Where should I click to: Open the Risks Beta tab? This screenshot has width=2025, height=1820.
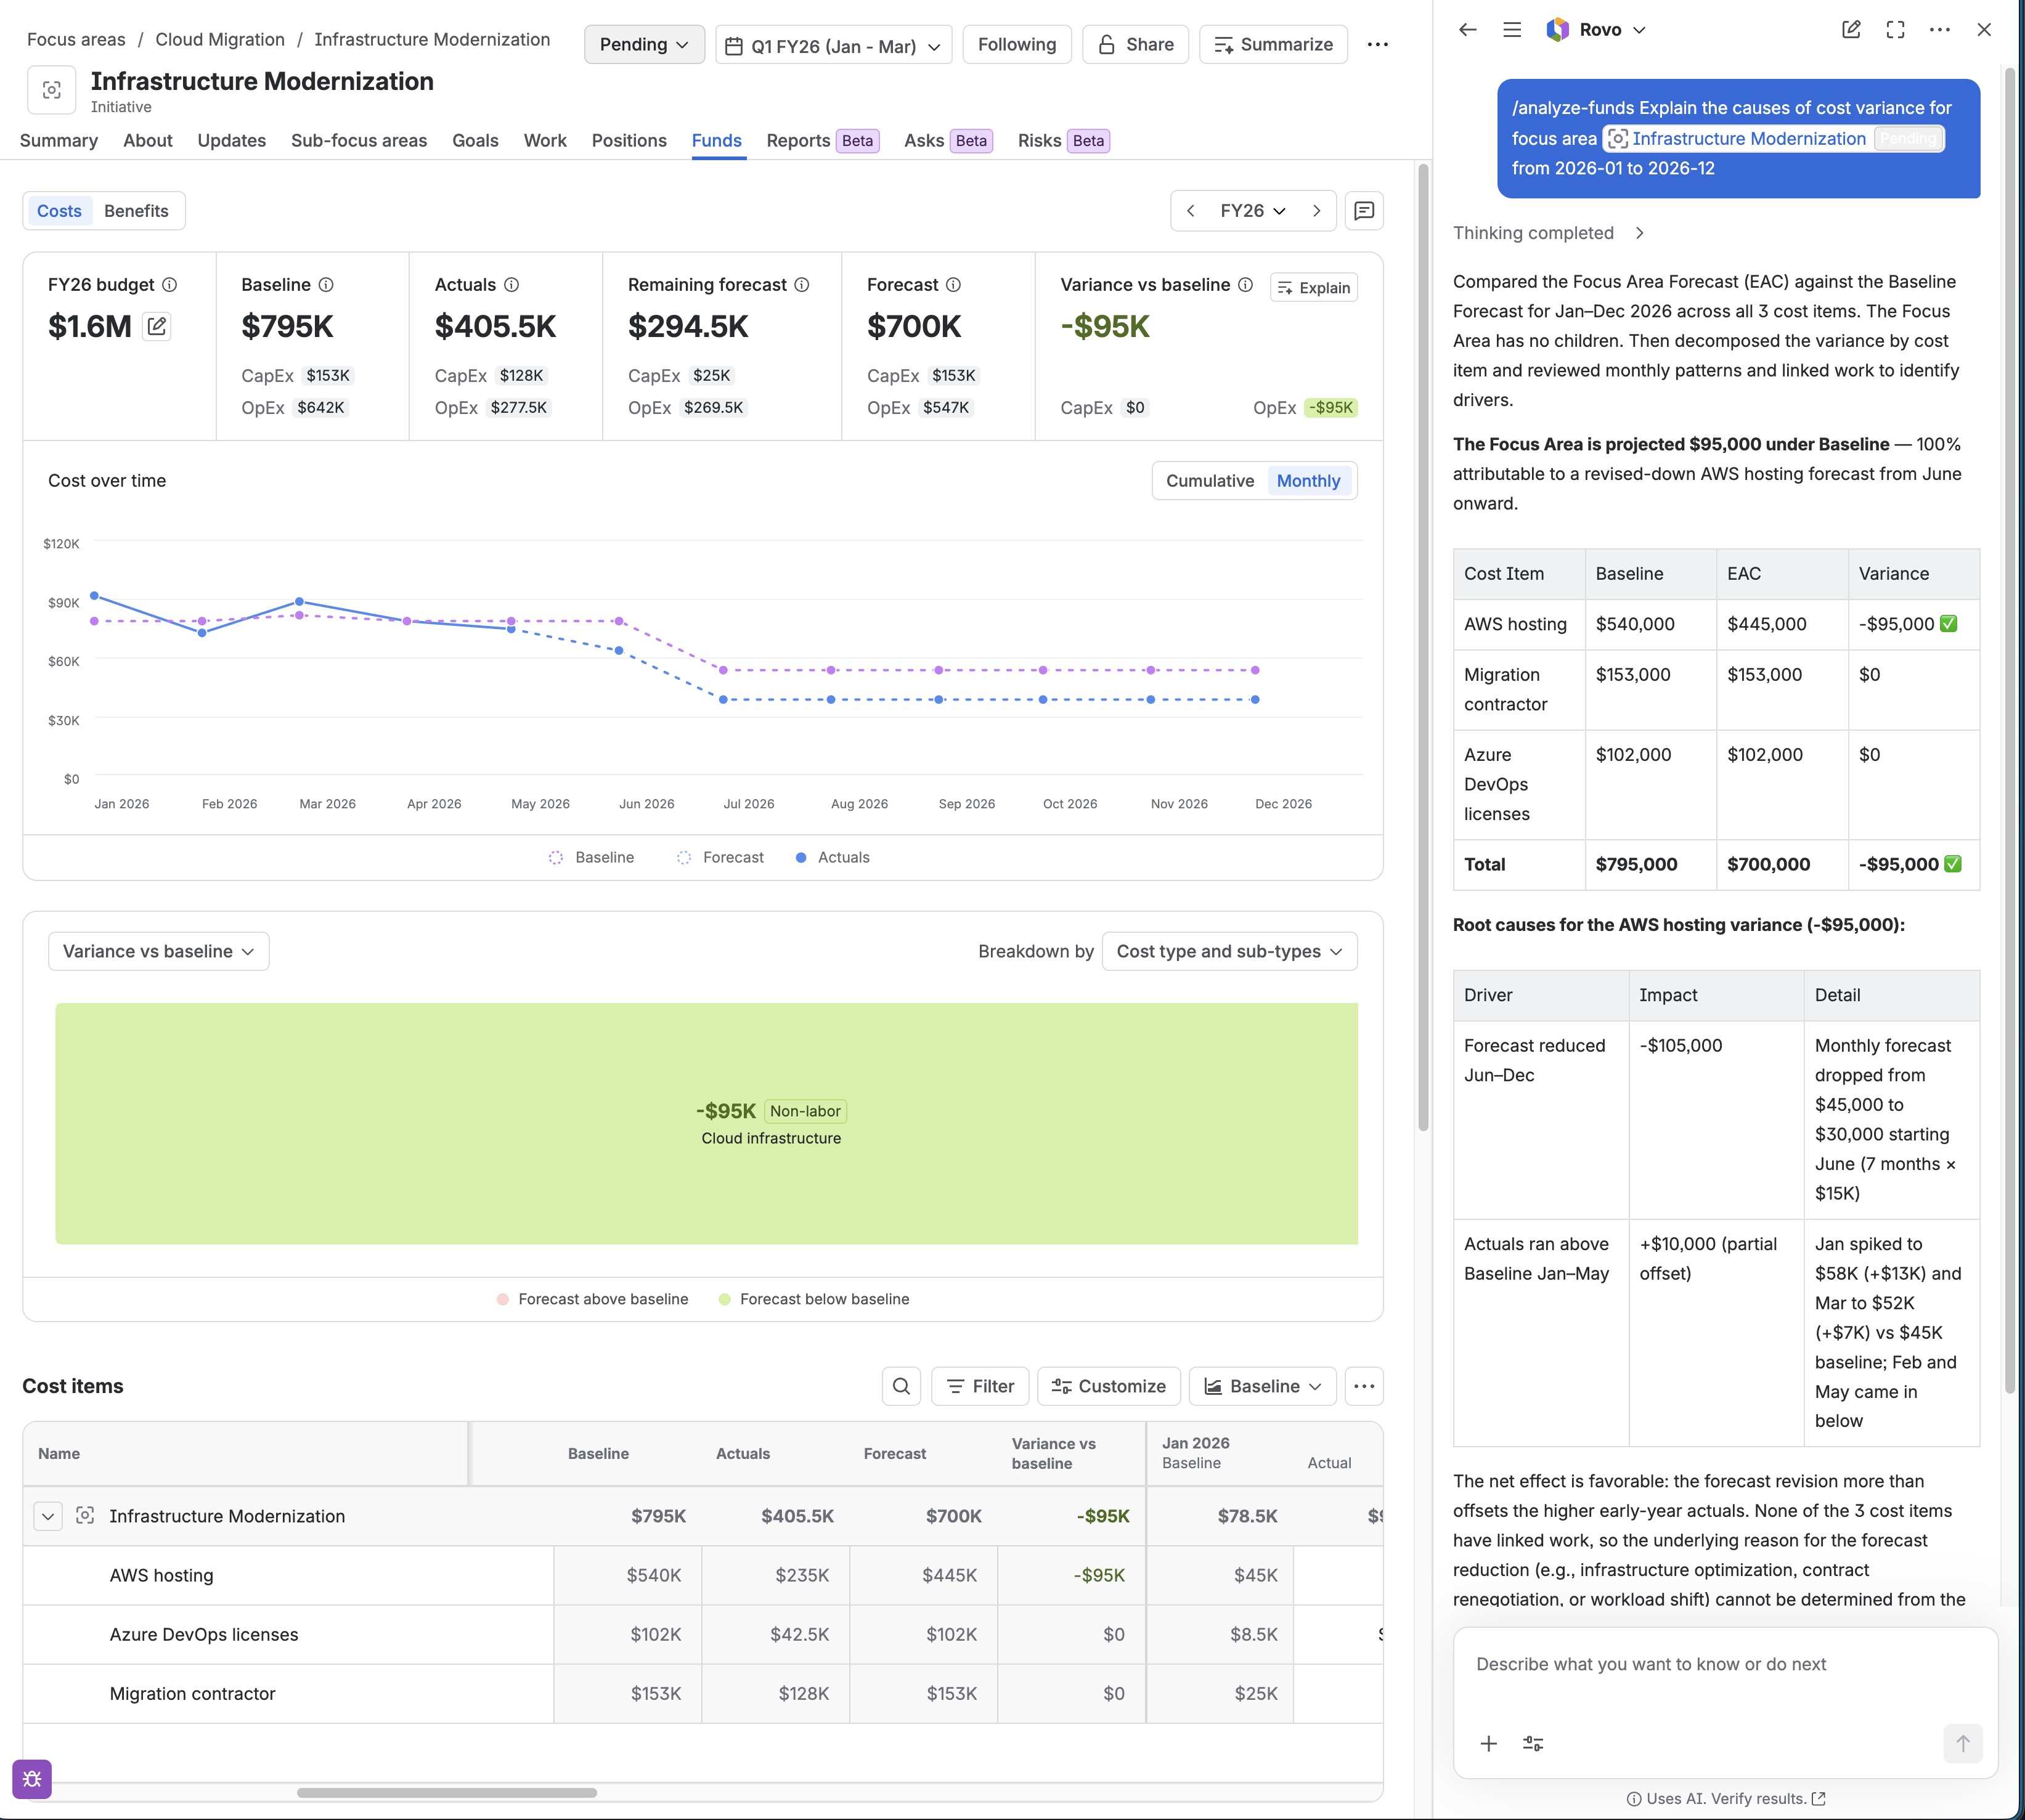1064,140
